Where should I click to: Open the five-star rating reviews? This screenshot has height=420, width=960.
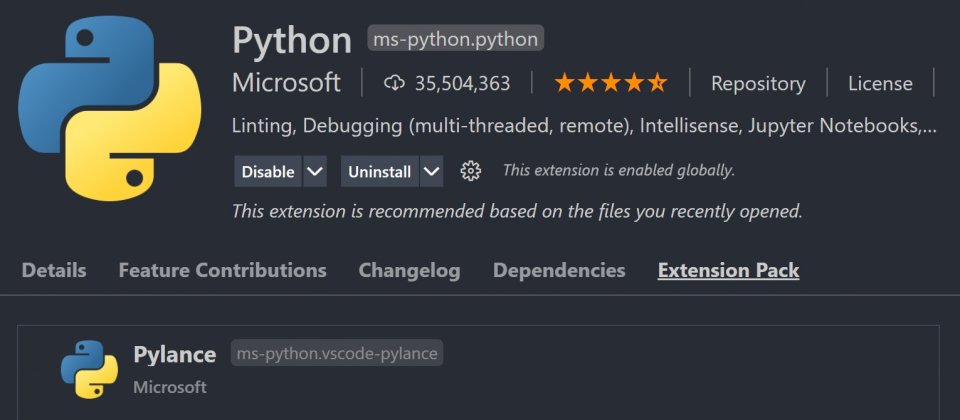(x=610, y=83)
